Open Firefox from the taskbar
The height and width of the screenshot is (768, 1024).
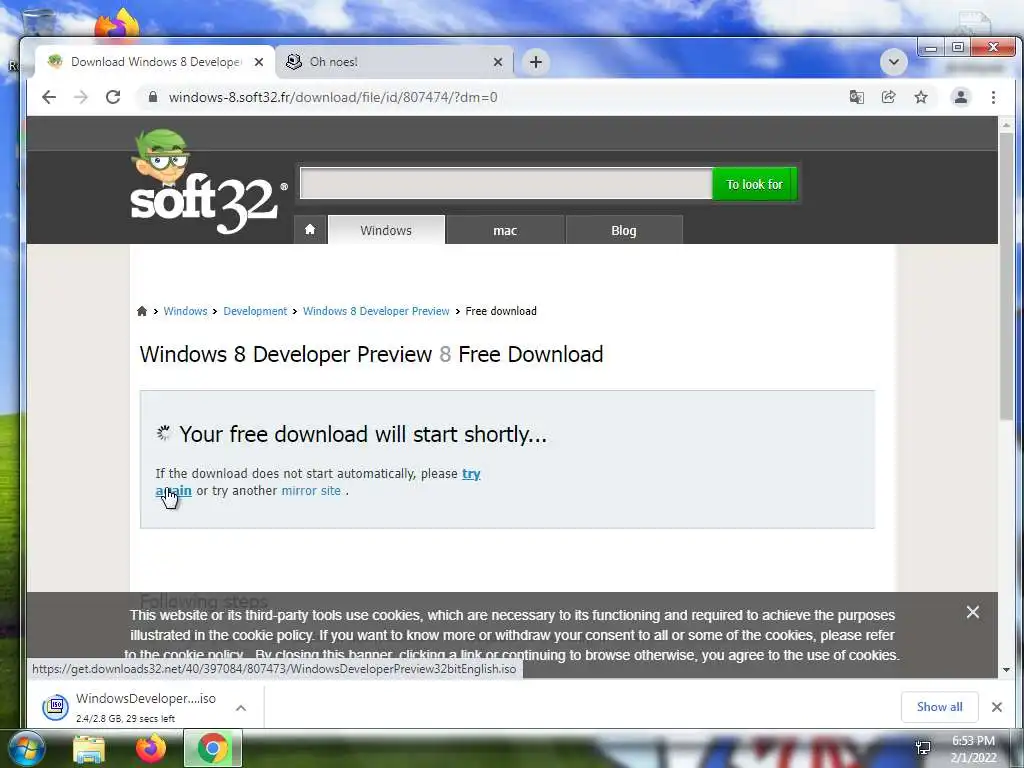[151, 748]
